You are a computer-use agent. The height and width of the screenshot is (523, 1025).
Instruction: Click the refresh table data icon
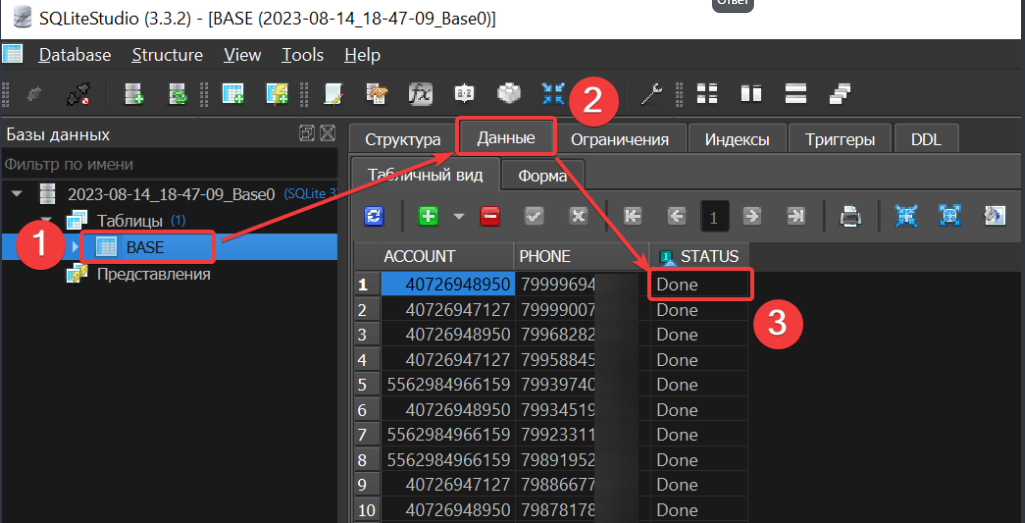click(374, 215)
